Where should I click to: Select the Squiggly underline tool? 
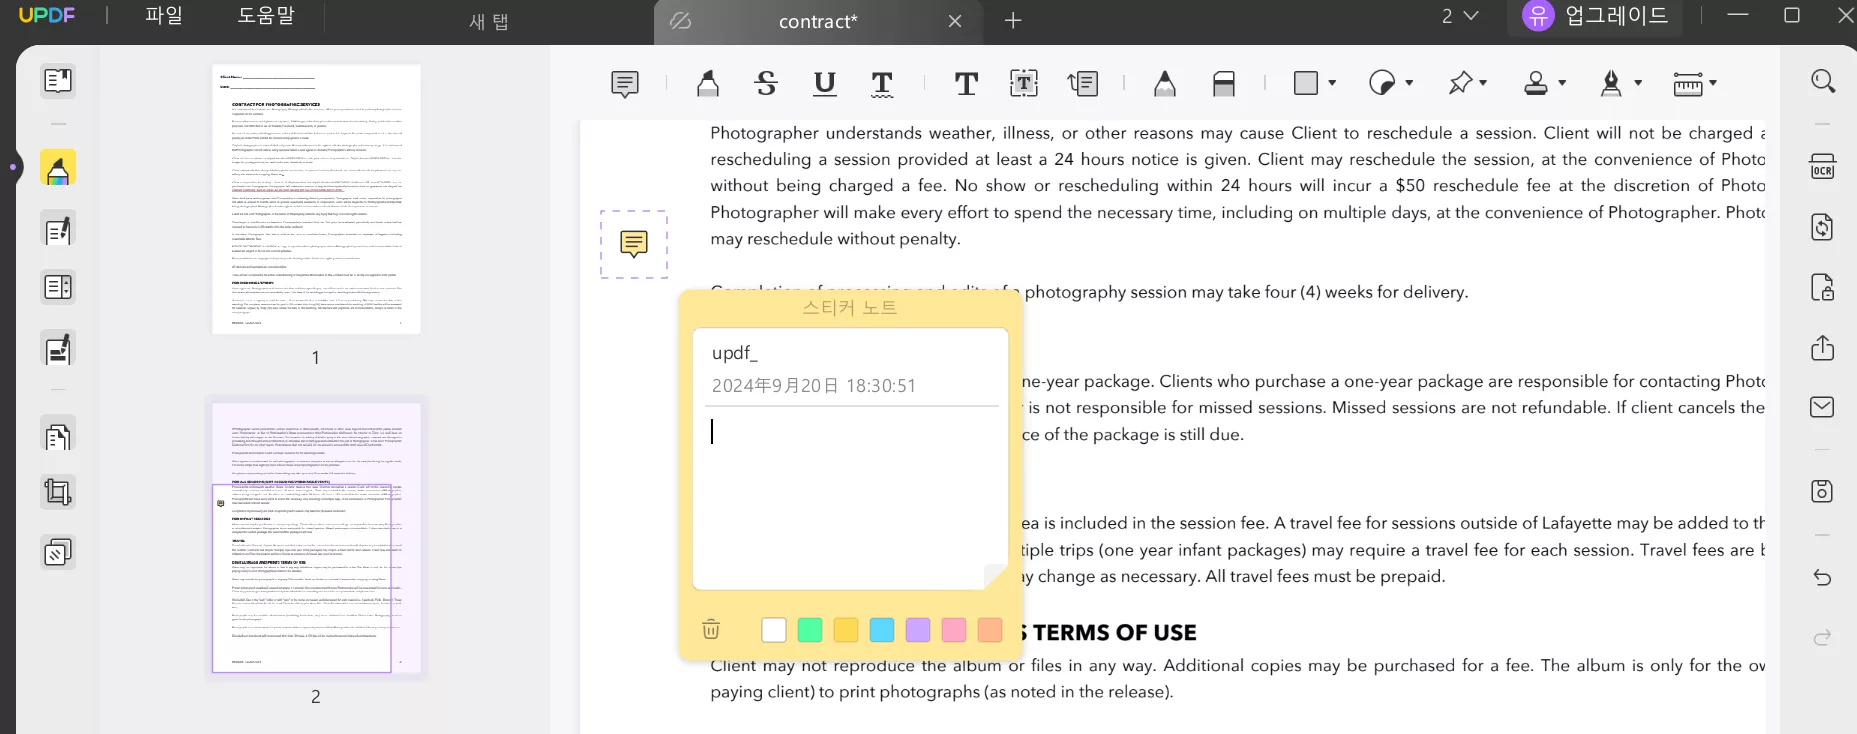point(882,84)
